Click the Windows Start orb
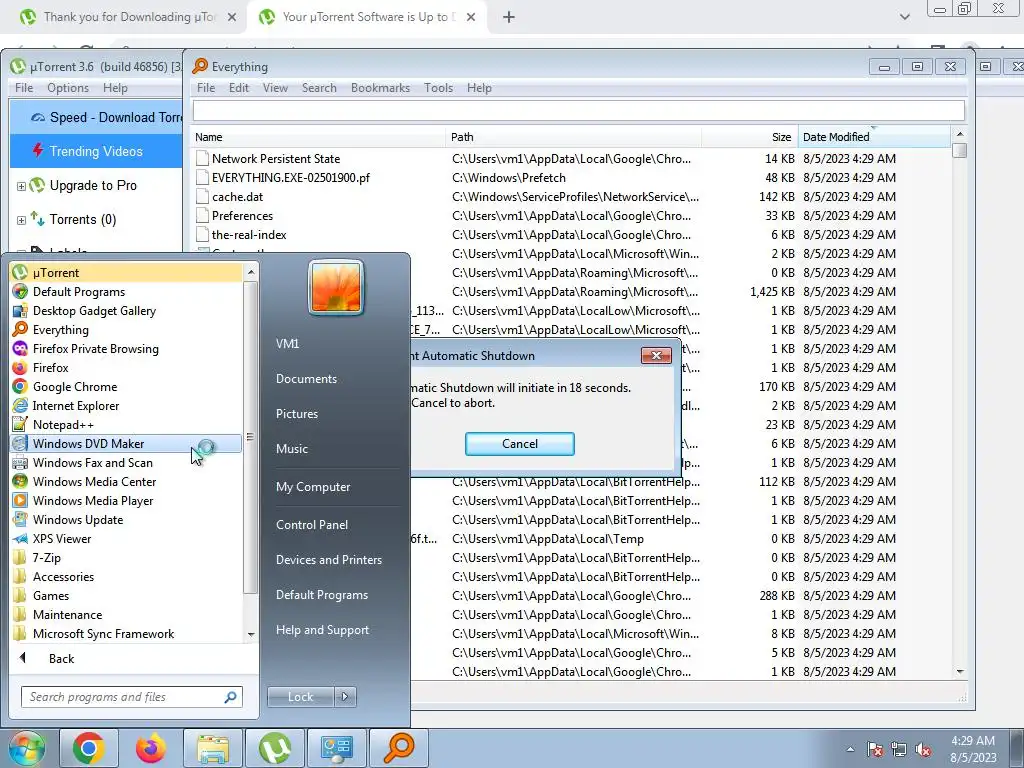 tap(26, 748)
